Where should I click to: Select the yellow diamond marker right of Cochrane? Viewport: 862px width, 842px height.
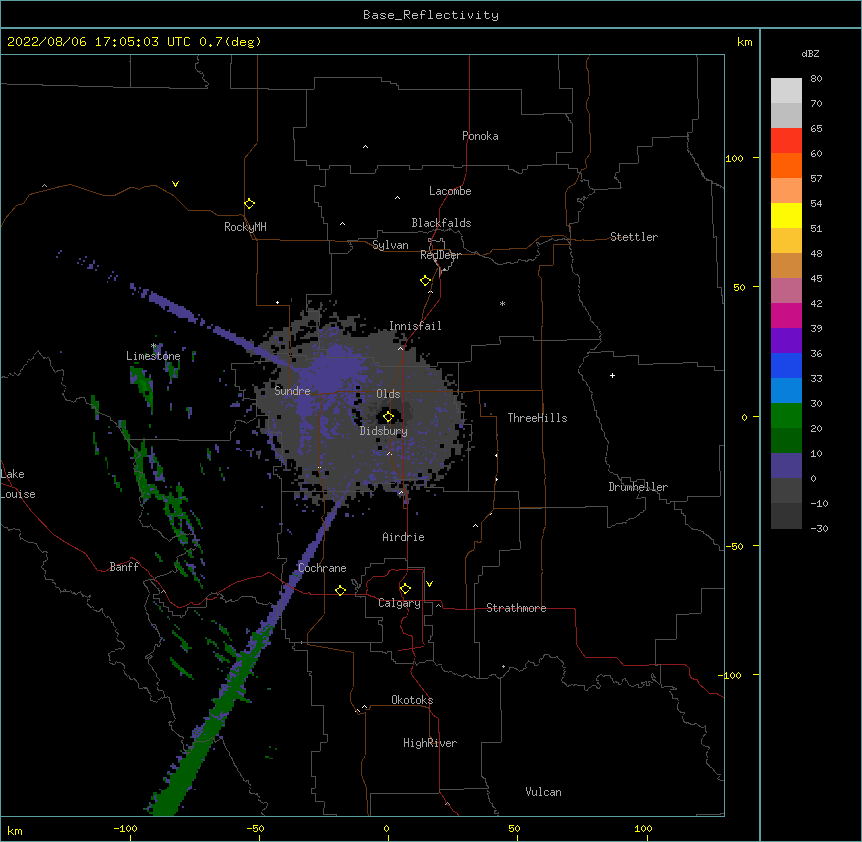pos(340,590)
